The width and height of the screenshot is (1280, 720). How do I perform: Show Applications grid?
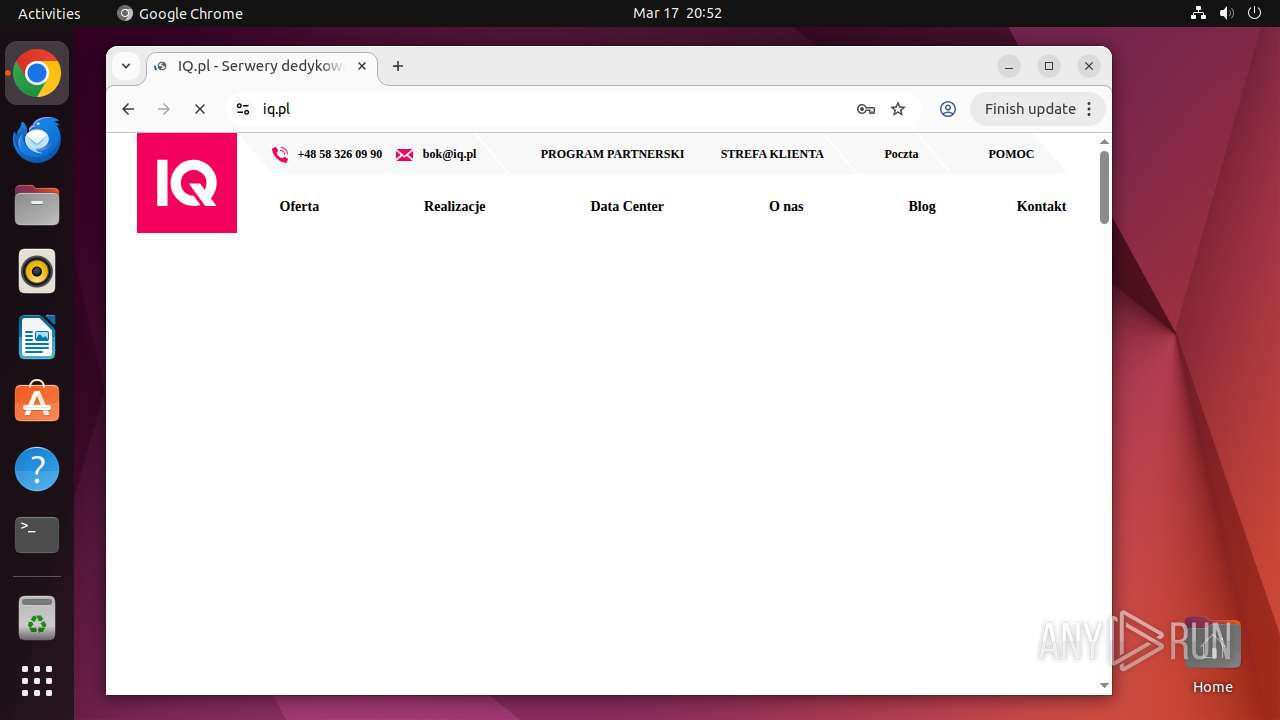[x=37, y=681]
